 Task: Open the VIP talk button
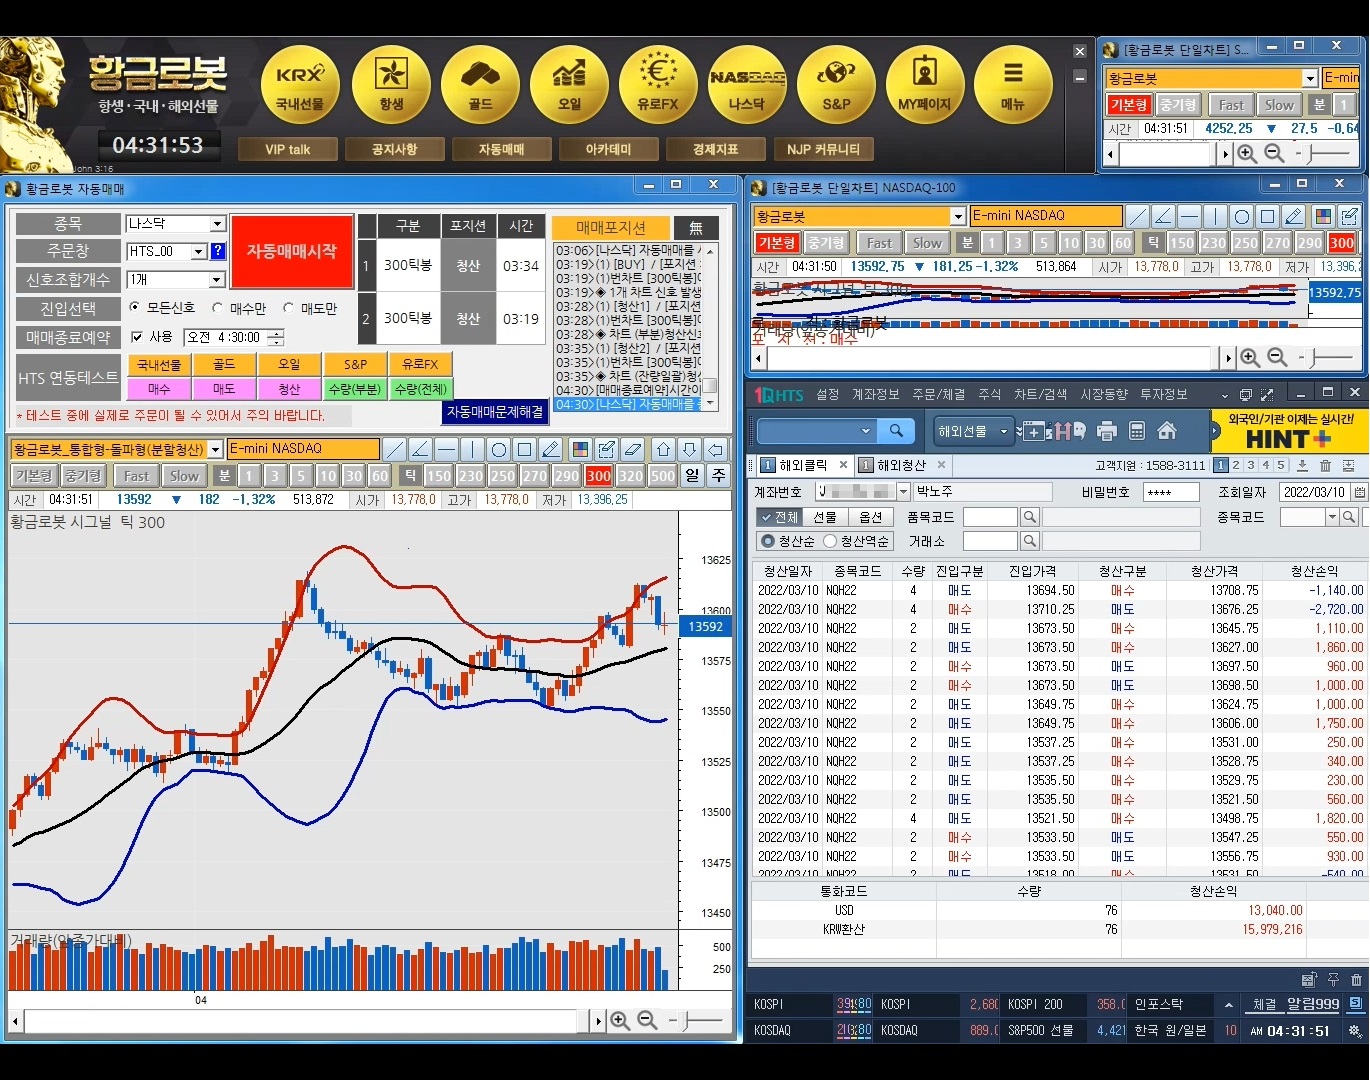coord(288,150)
